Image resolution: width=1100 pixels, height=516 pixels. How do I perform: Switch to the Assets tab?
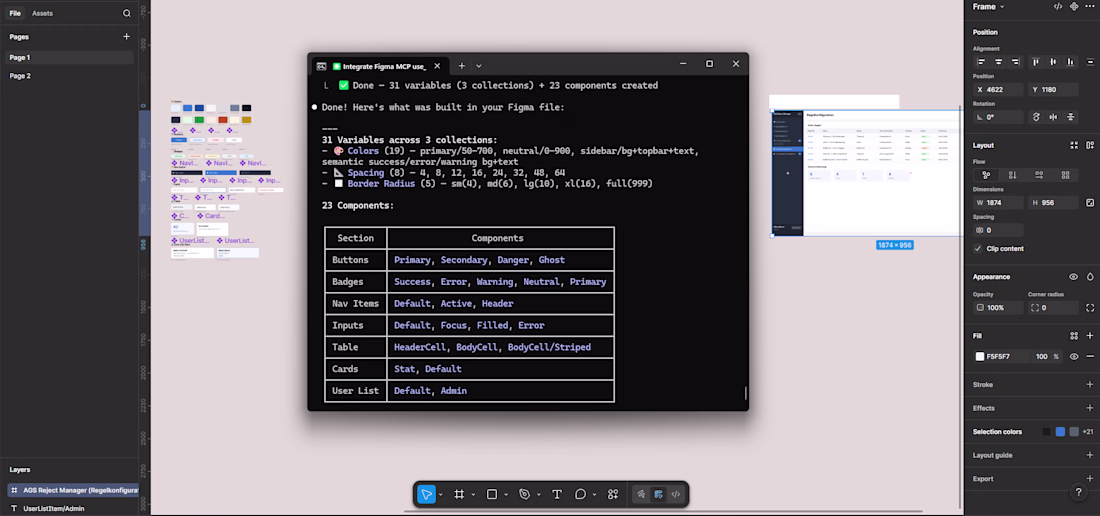42,13
